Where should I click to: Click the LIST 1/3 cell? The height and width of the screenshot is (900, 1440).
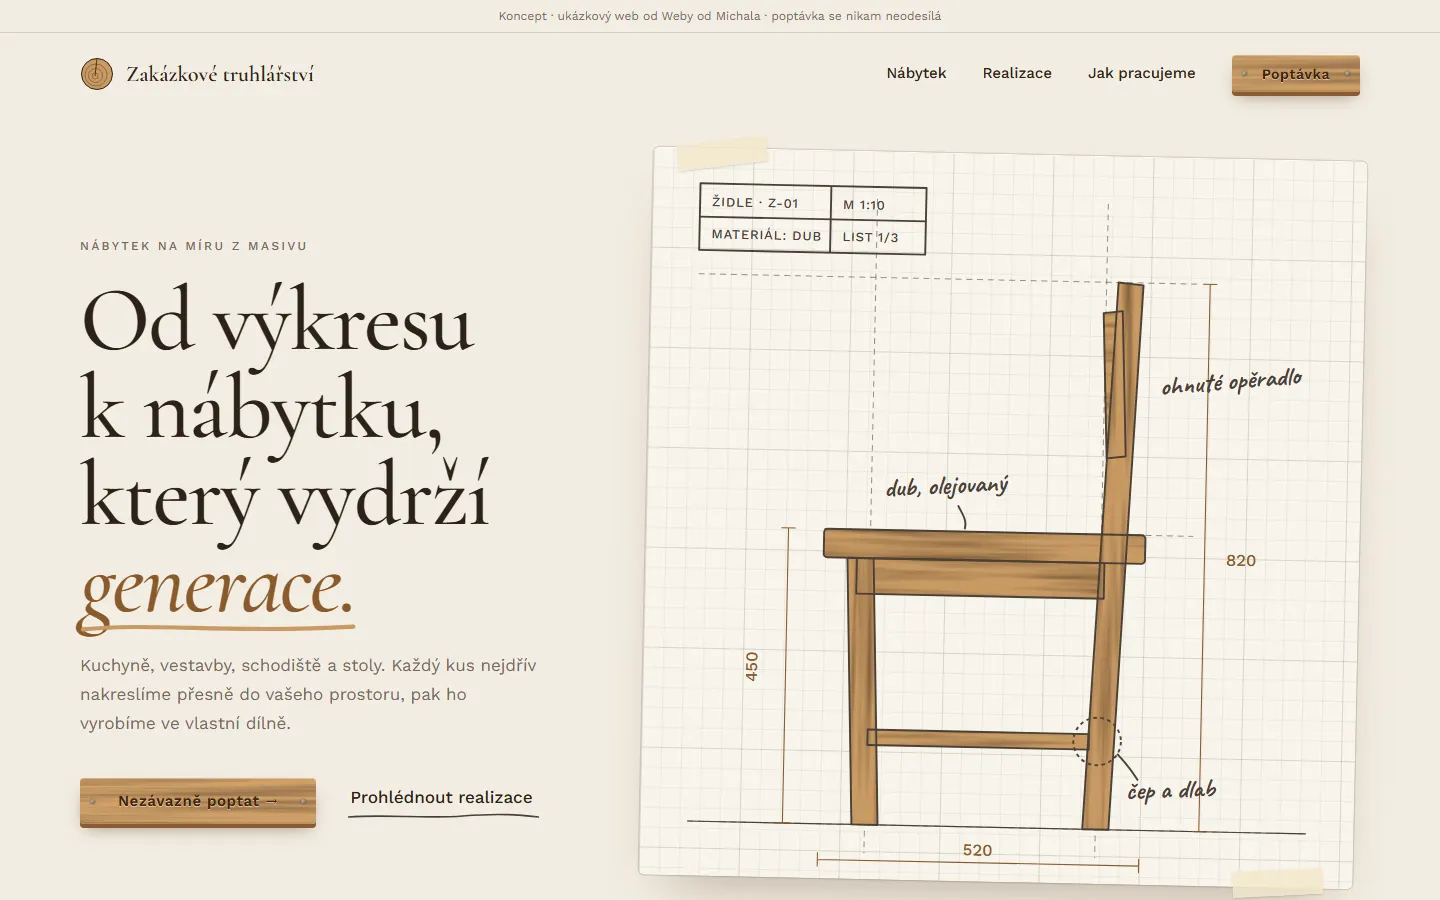(878, 237)
